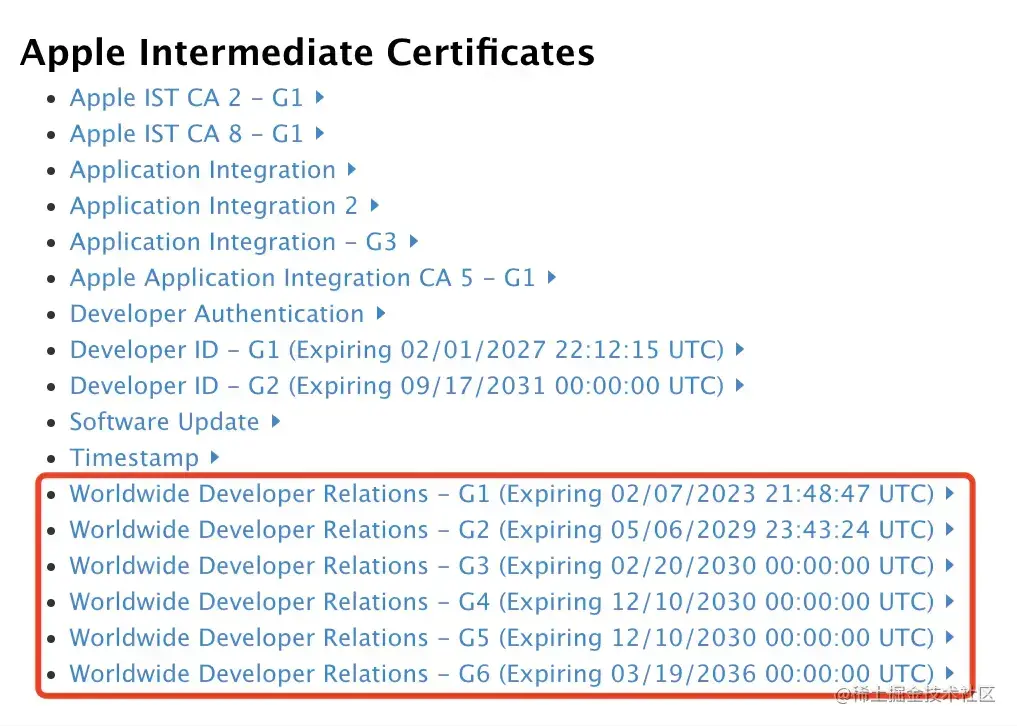
Task: Click arrow after Apple IST CA 8 – G1
Action: click(320, 133)
